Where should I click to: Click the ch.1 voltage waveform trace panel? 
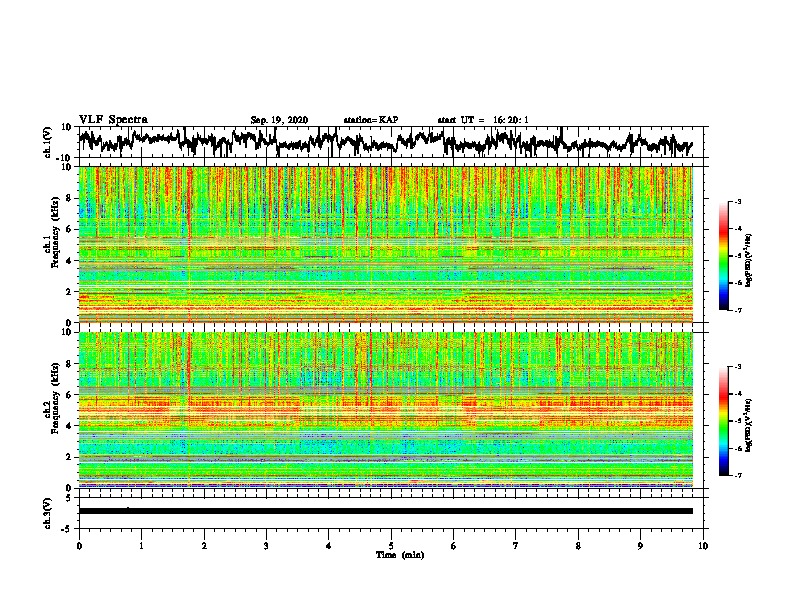[391, 142]
